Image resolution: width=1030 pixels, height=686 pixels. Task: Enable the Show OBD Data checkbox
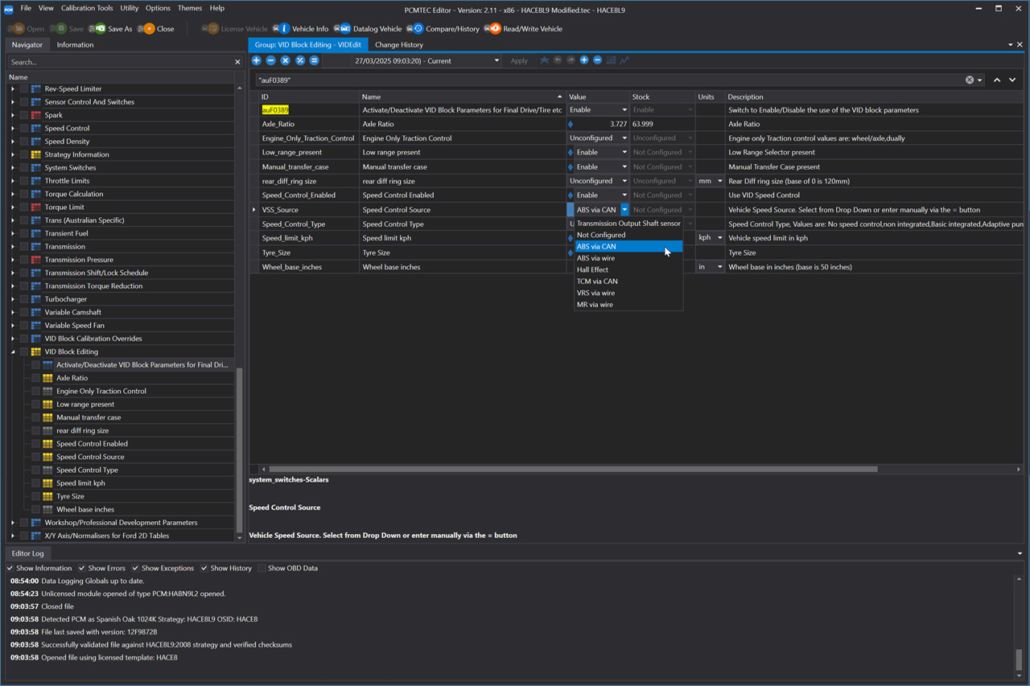pyautogui.click(x=262, y=568)
